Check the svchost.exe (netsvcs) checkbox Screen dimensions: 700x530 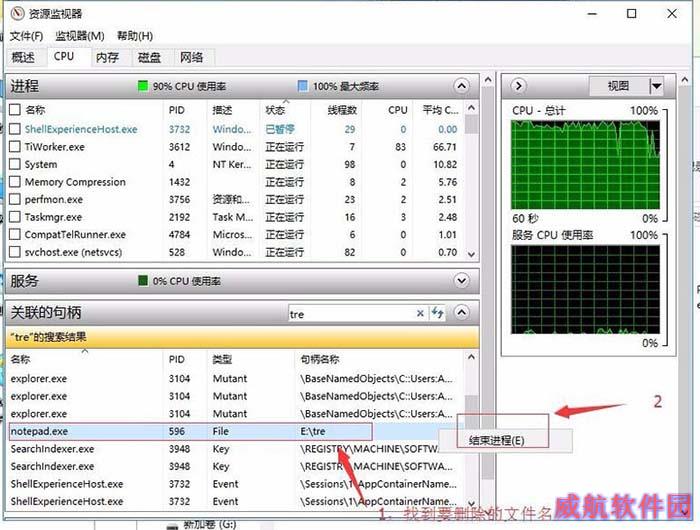[x=15, y=252]
